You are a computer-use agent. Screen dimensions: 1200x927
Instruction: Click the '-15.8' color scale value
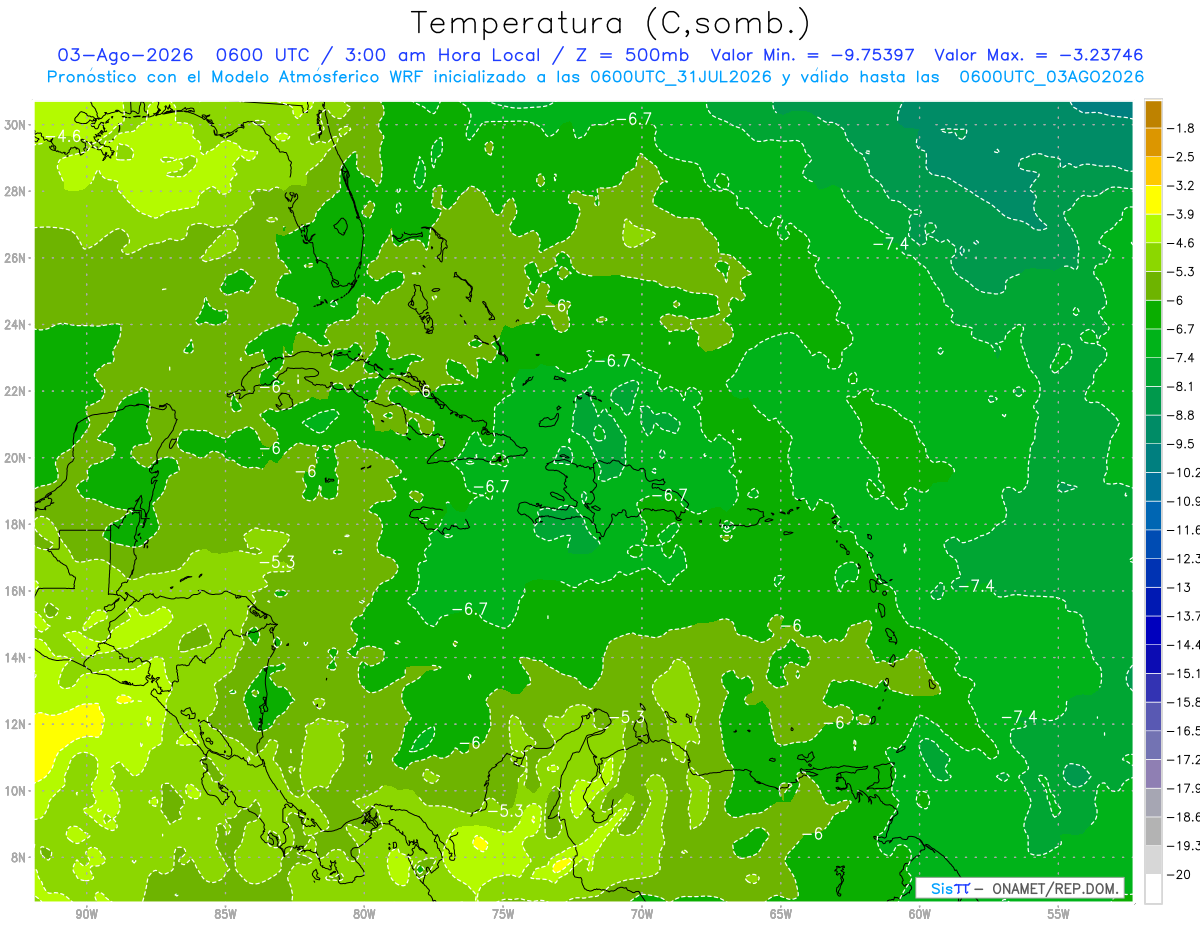tap(1184, 702)
